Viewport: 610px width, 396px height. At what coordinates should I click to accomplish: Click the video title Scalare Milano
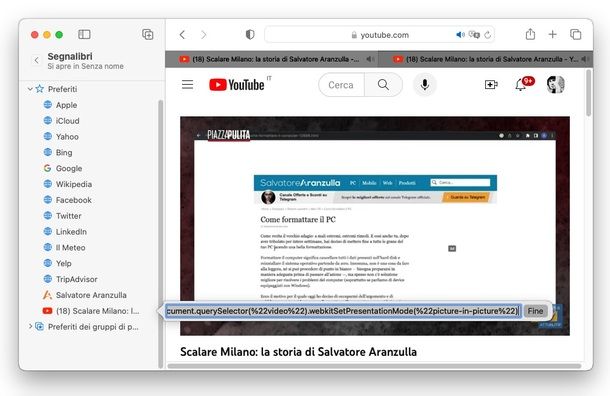click(x=298, y=352)
